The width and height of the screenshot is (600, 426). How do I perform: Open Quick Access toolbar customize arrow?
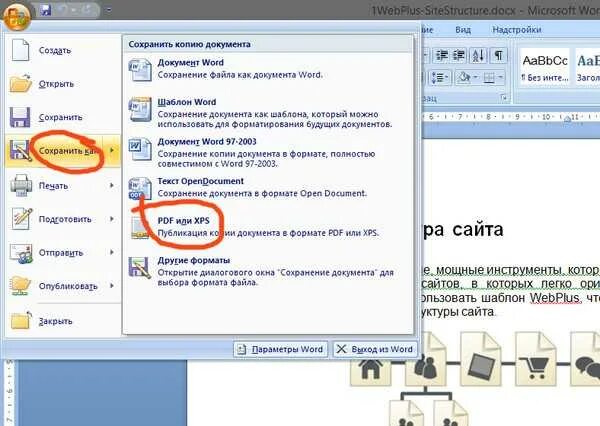[x=109, y=10]
